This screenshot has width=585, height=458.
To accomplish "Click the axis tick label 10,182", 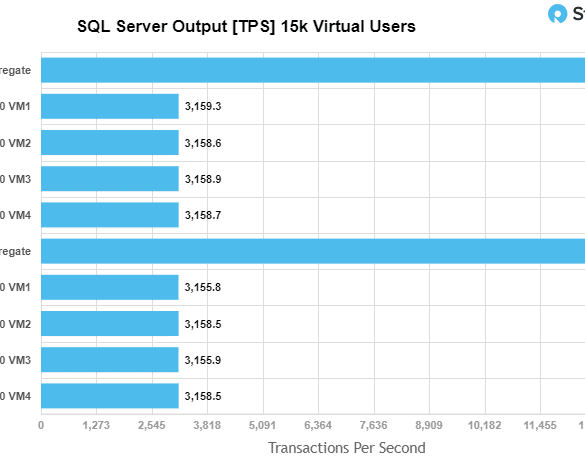I will [x=484, y=425].
